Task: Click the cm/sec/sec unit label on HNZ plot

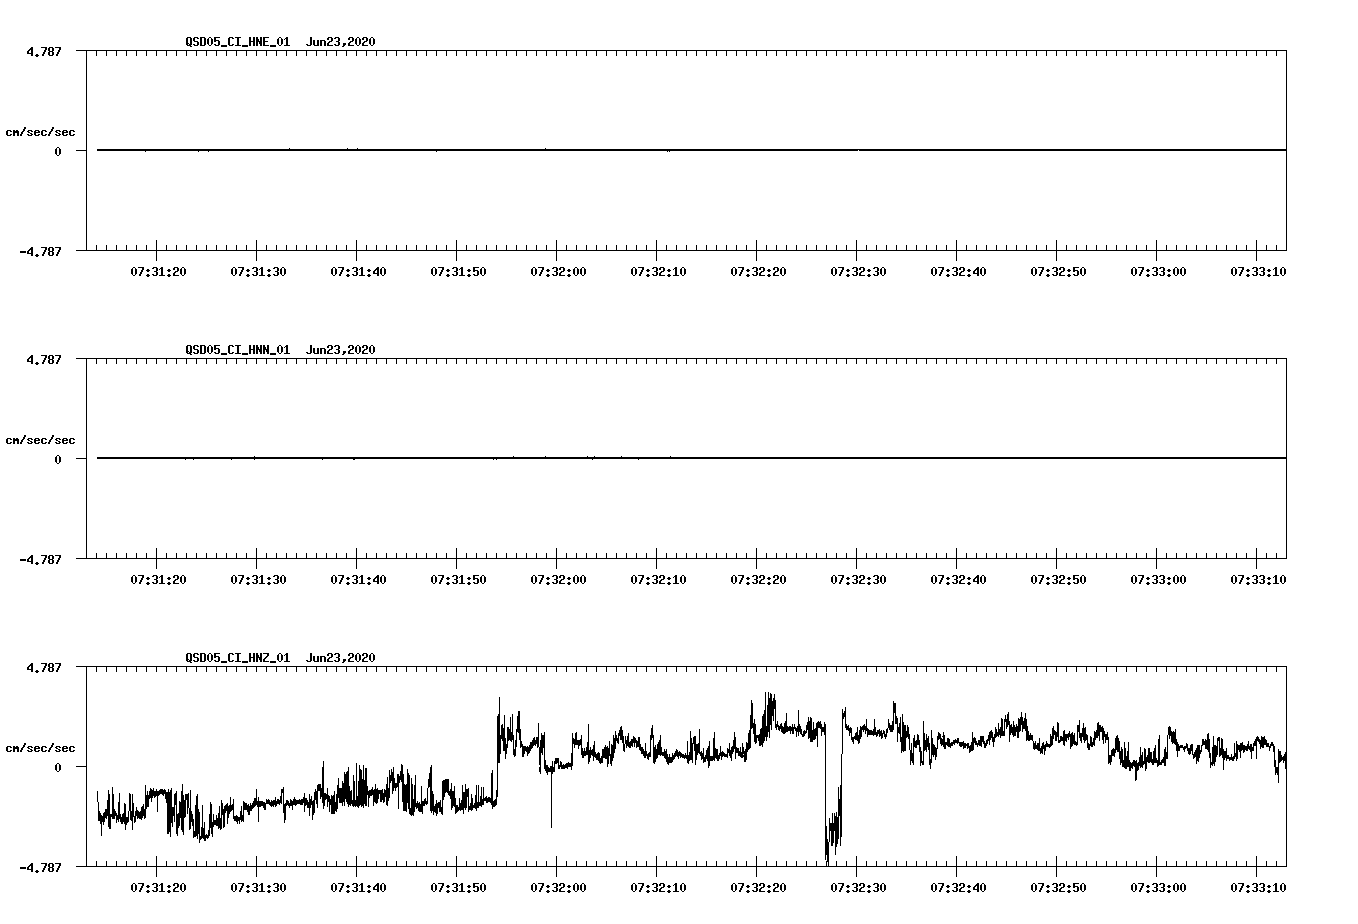Action: coord(40,748)
